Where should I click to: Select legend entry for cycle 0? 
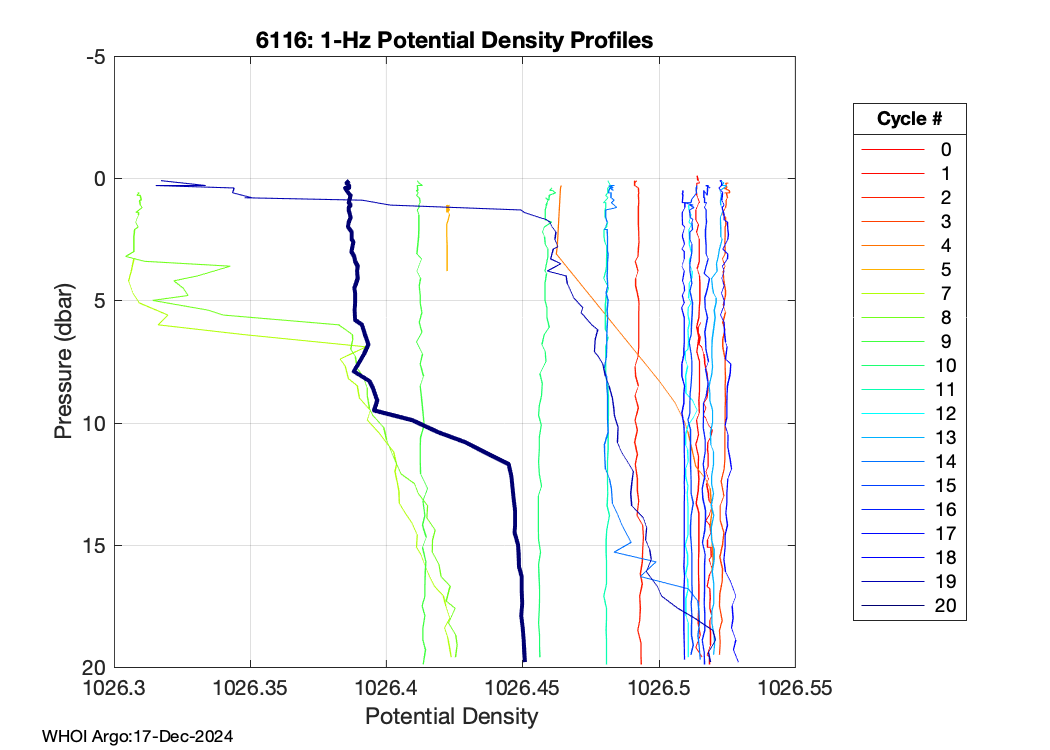945,150
